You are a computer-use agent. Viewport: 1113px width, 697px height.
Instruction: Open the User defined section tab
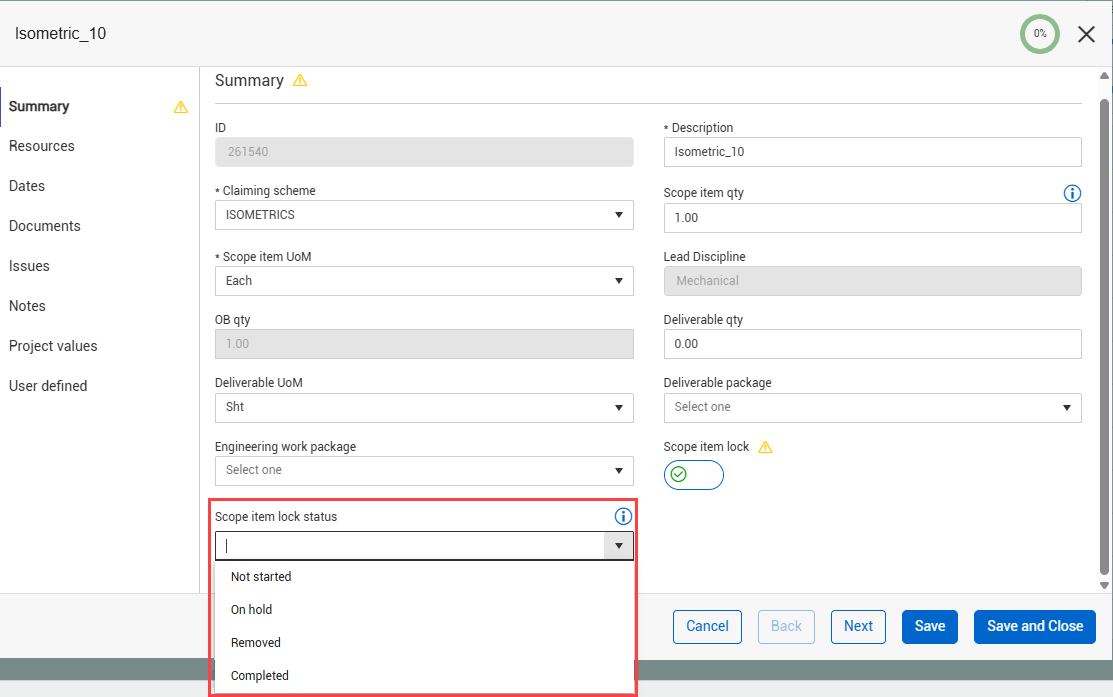click(x=99, y=386)
